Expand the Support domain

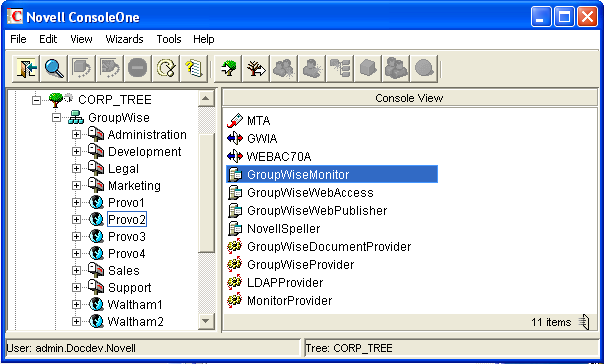(x=76, y=287)
